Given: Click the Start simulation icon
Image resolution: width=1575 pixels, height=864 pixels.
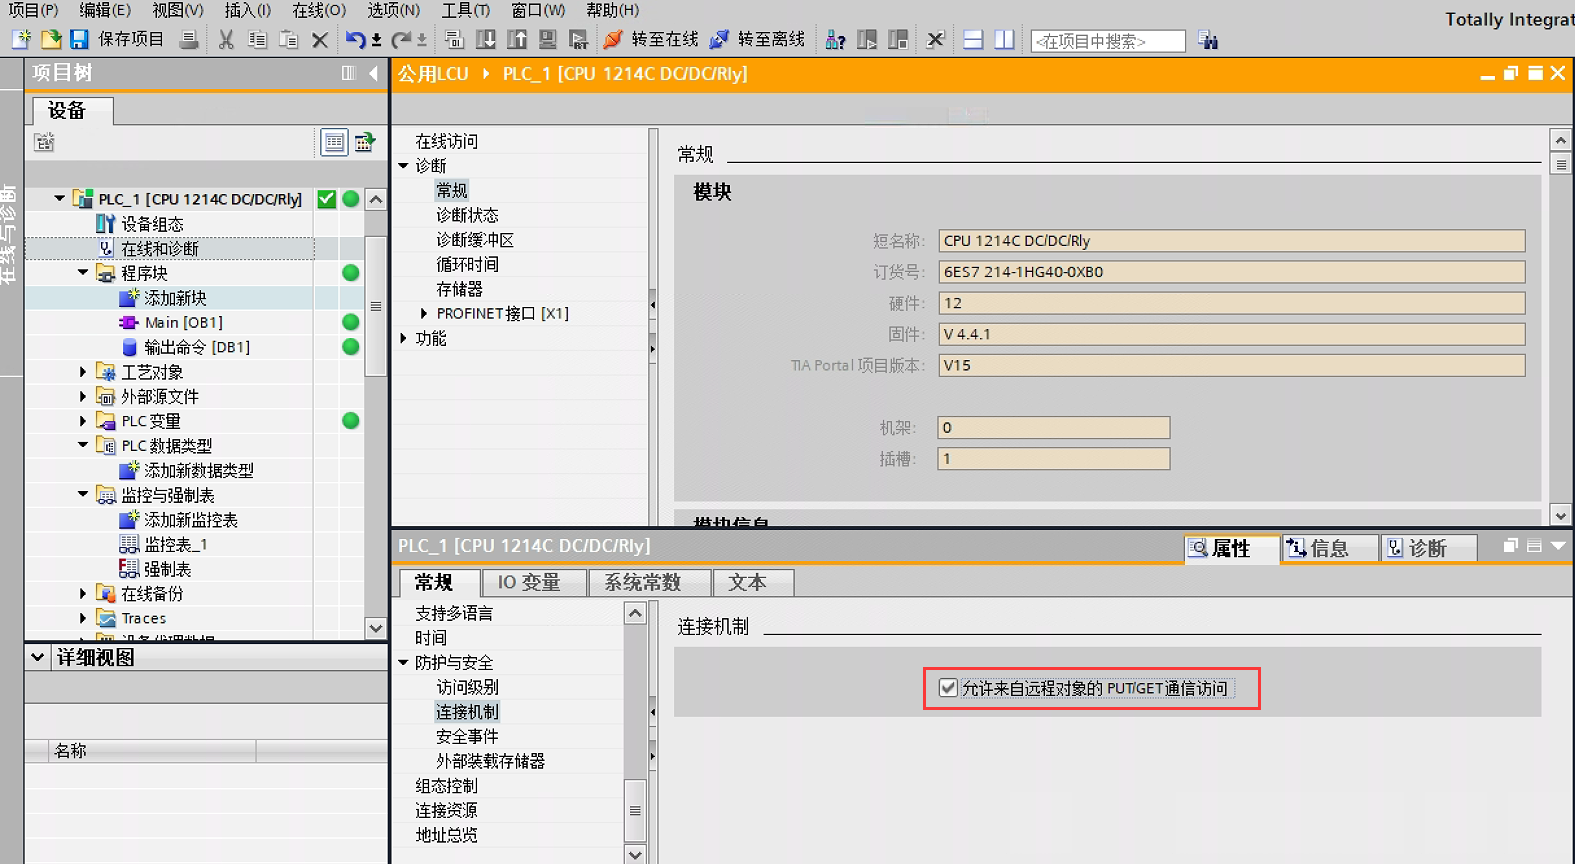Looking at the screenshot, I should 548,40.
